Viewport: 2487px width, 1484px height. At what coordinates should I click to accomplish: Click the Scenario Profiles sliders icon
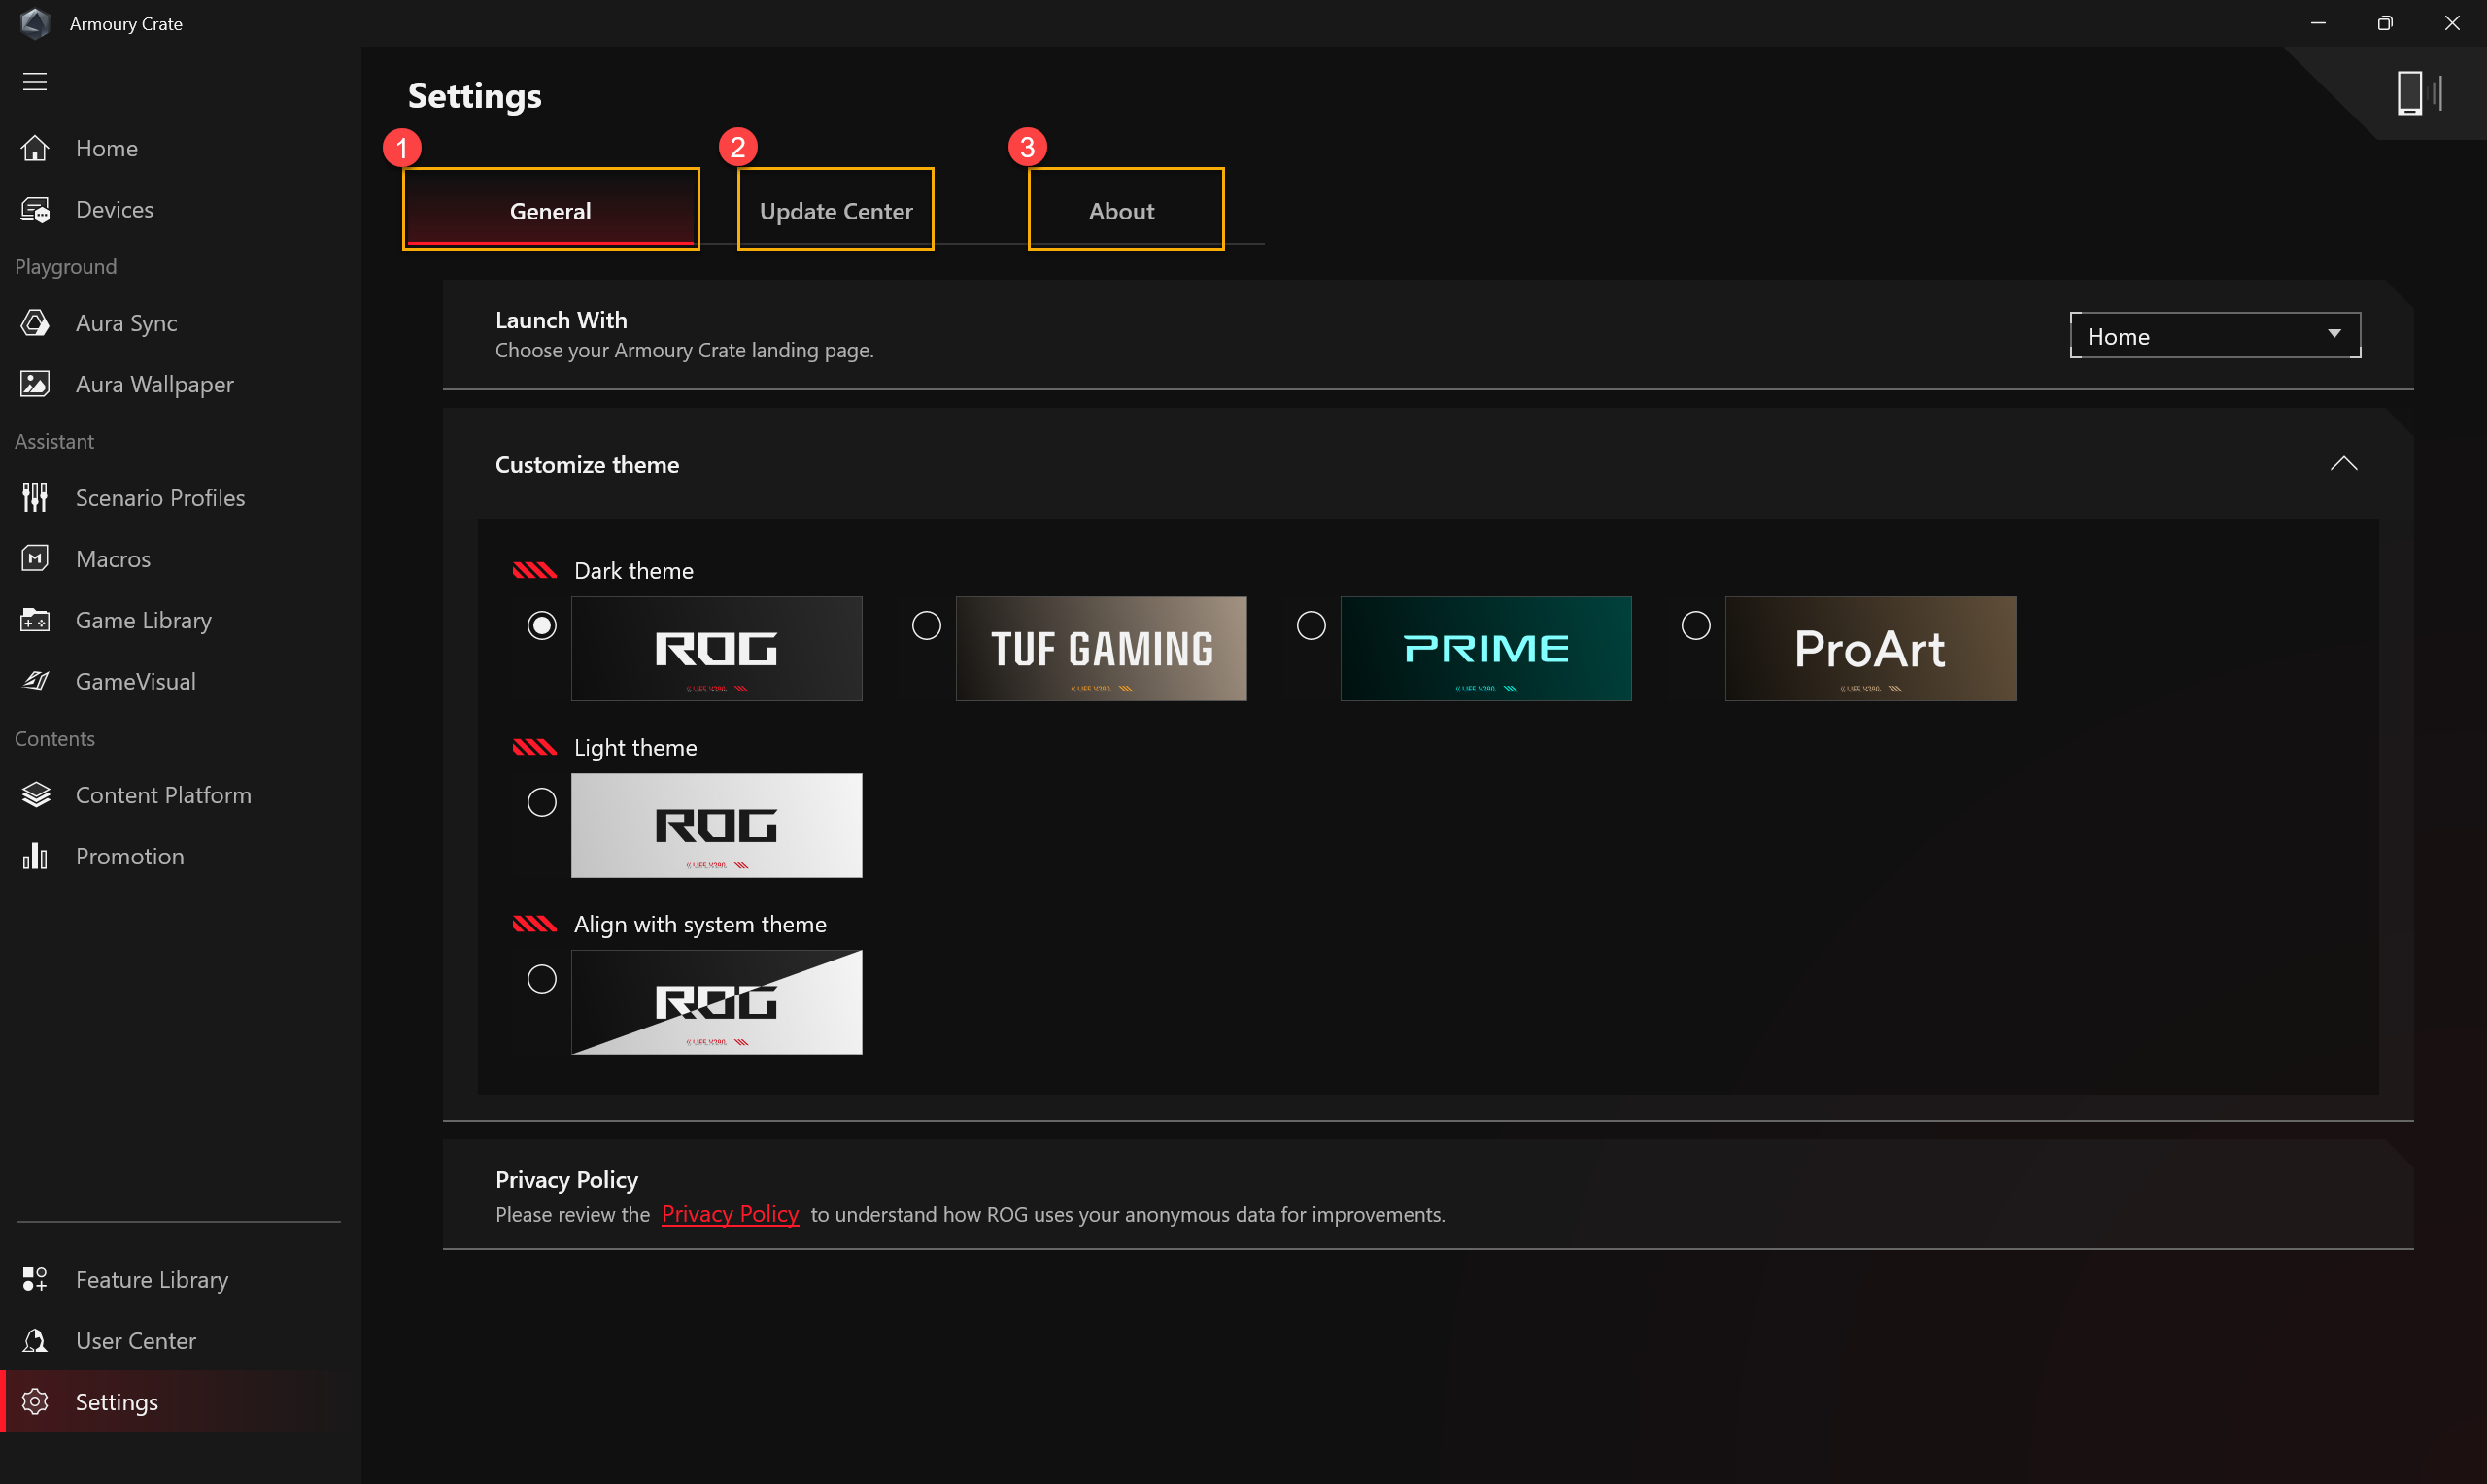click(35, 497)
